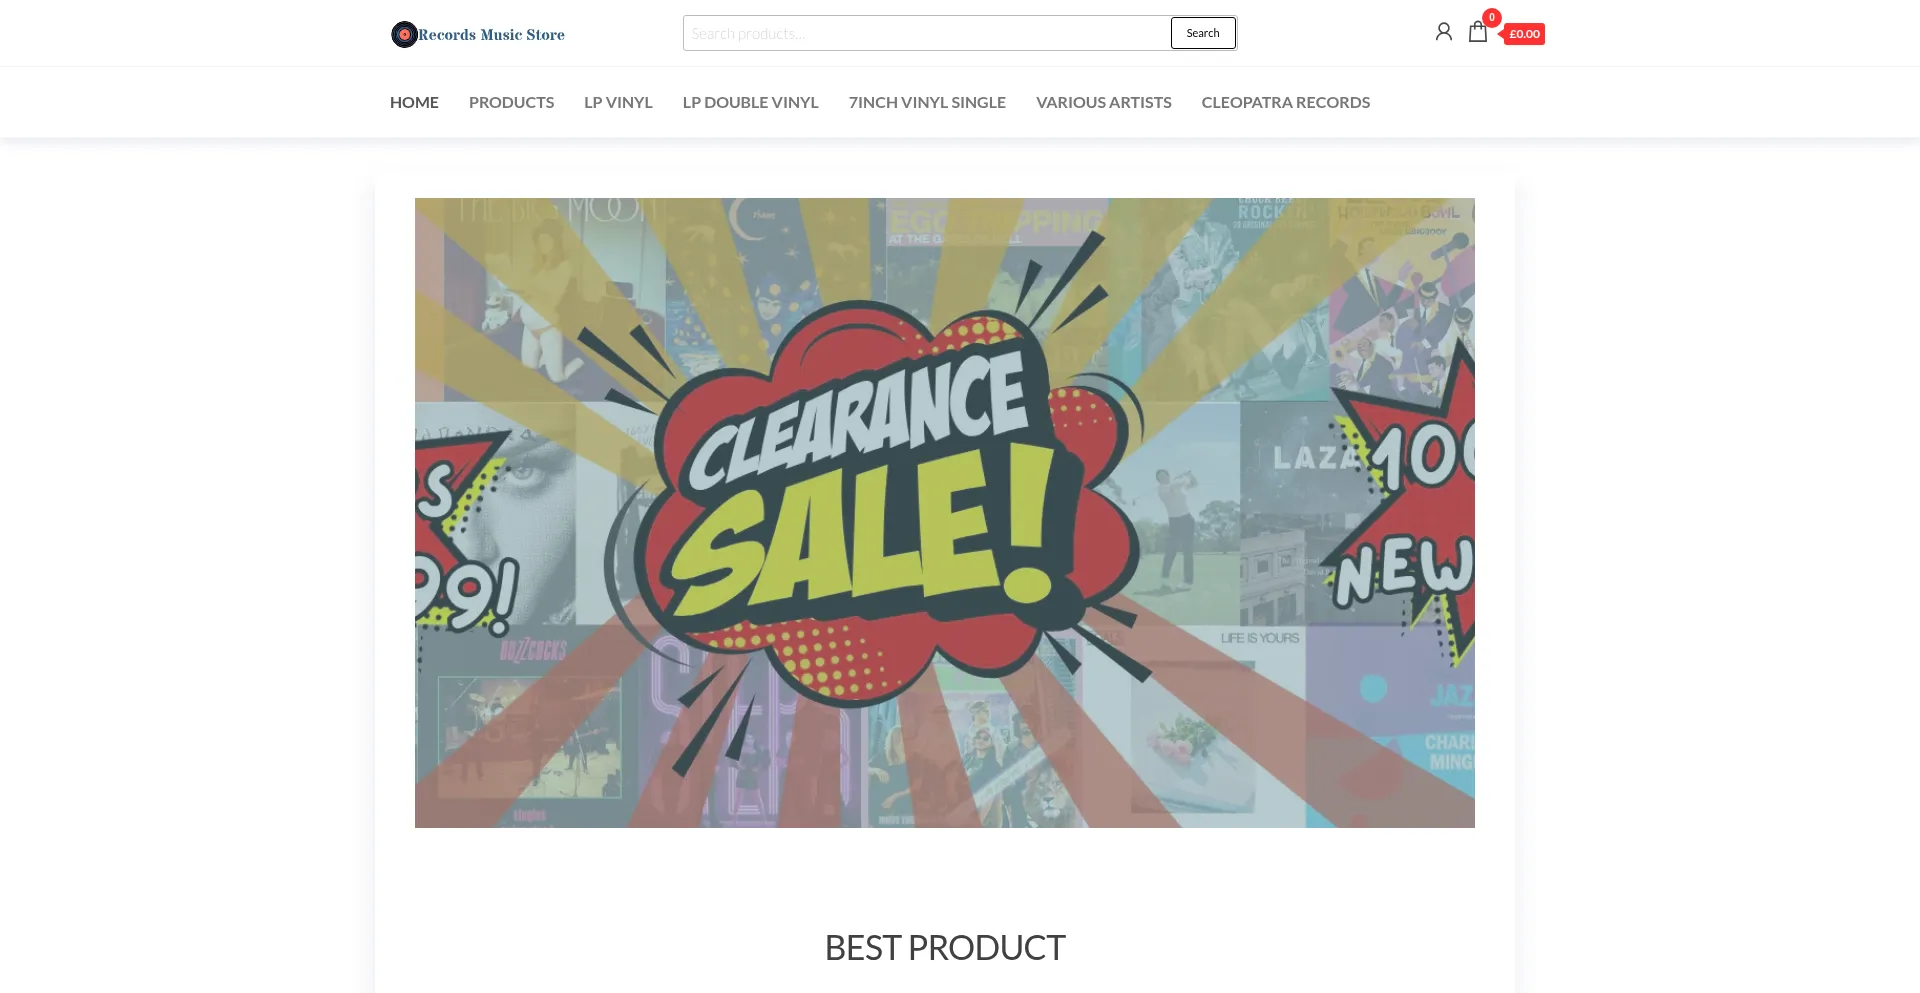The width and height of the screenshot is (1920, 993).
Task: Click the BEST PRODUCT heading
Action: (944, 947)
